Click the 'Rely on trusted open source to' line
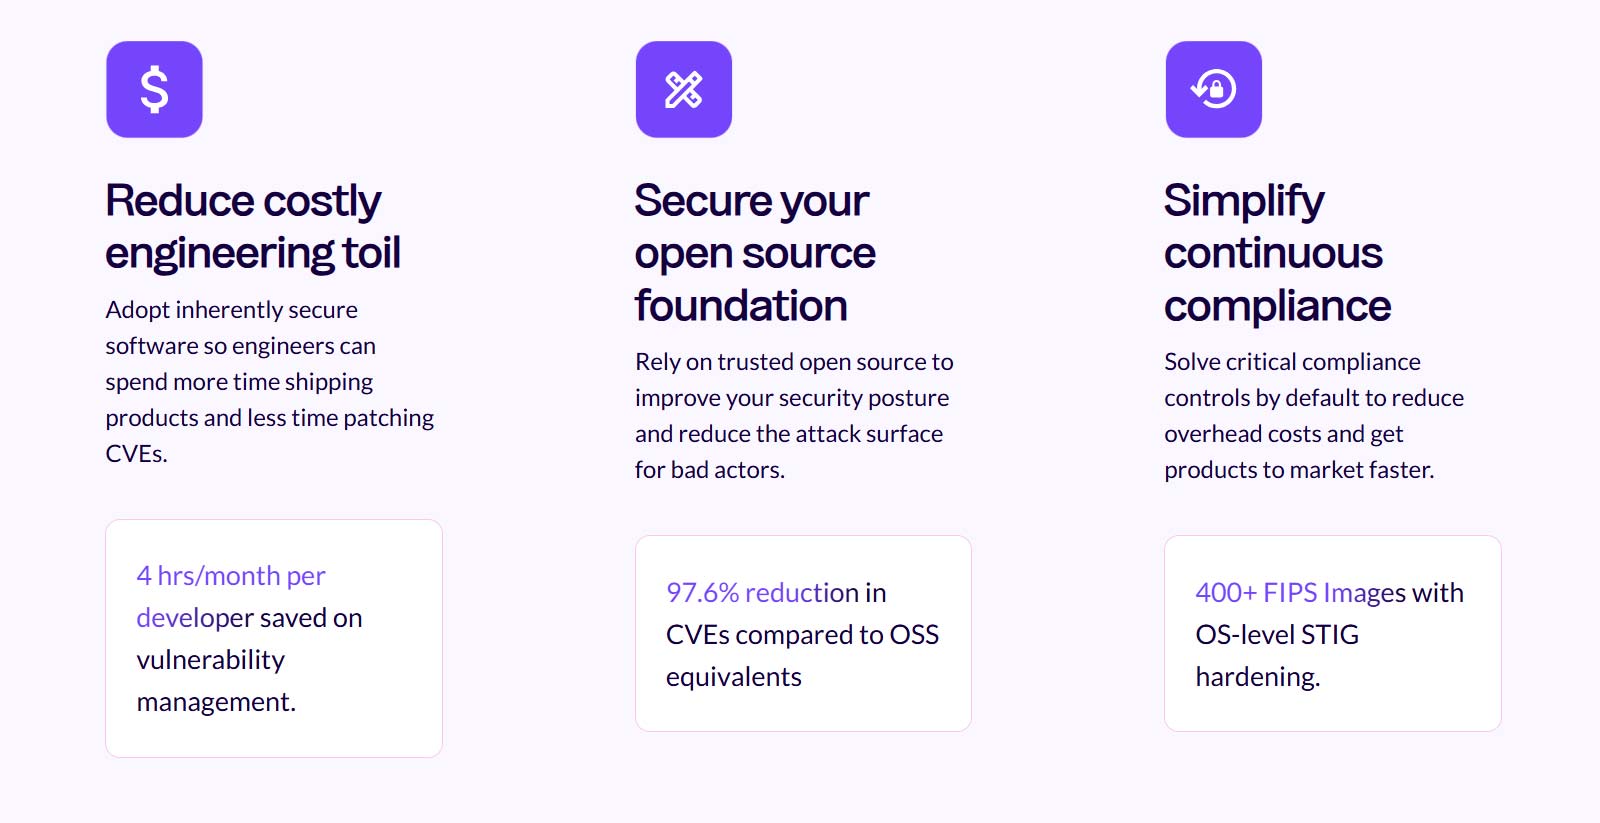This screenshot has width=1600, height=823. 794,362
